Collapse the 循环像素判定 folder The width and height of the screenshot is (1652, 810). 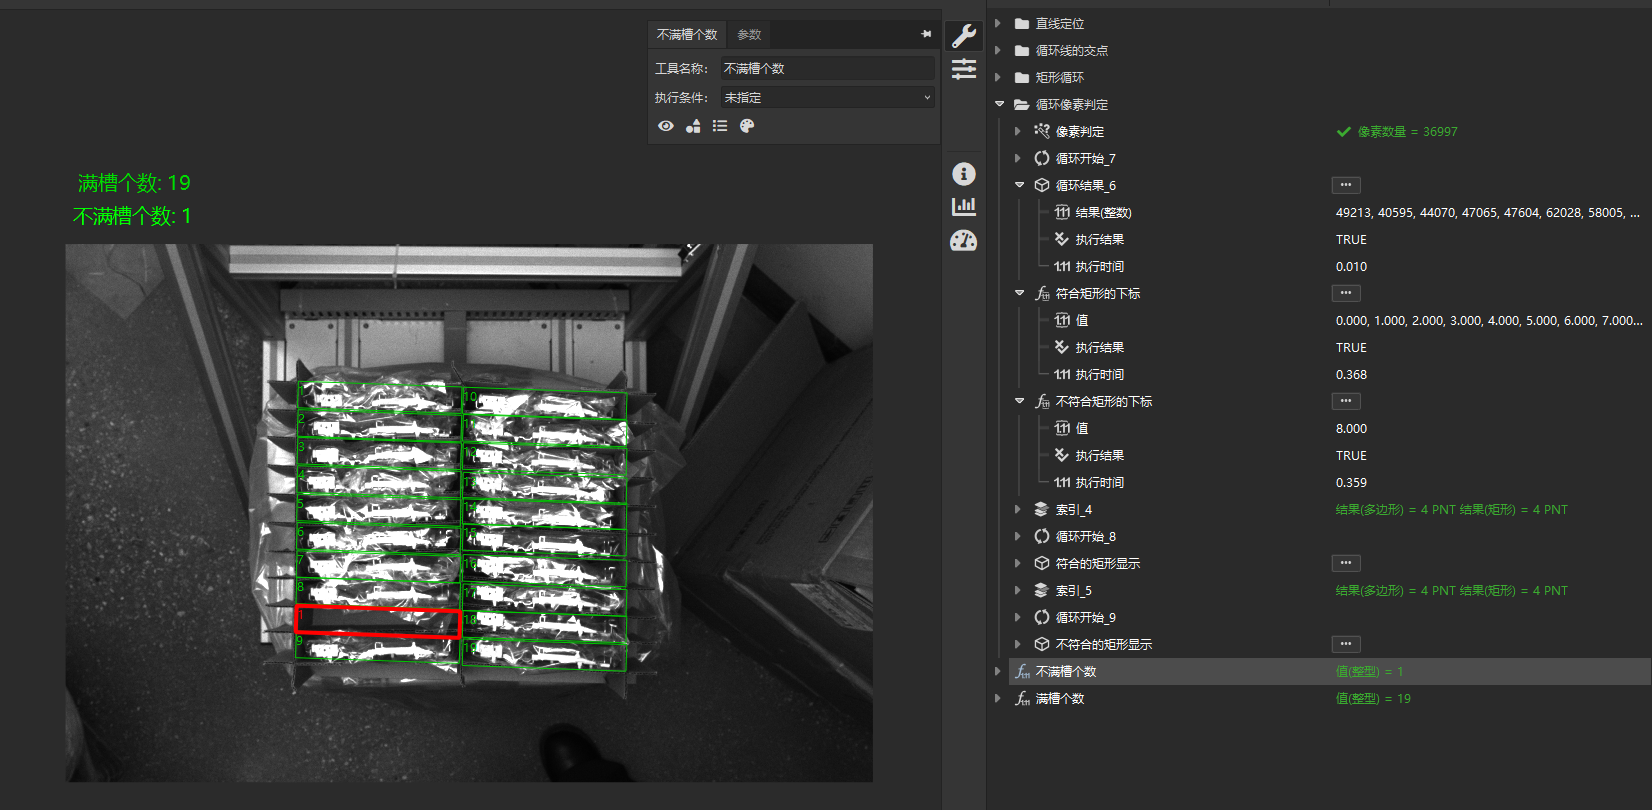(x=999, y=104)
